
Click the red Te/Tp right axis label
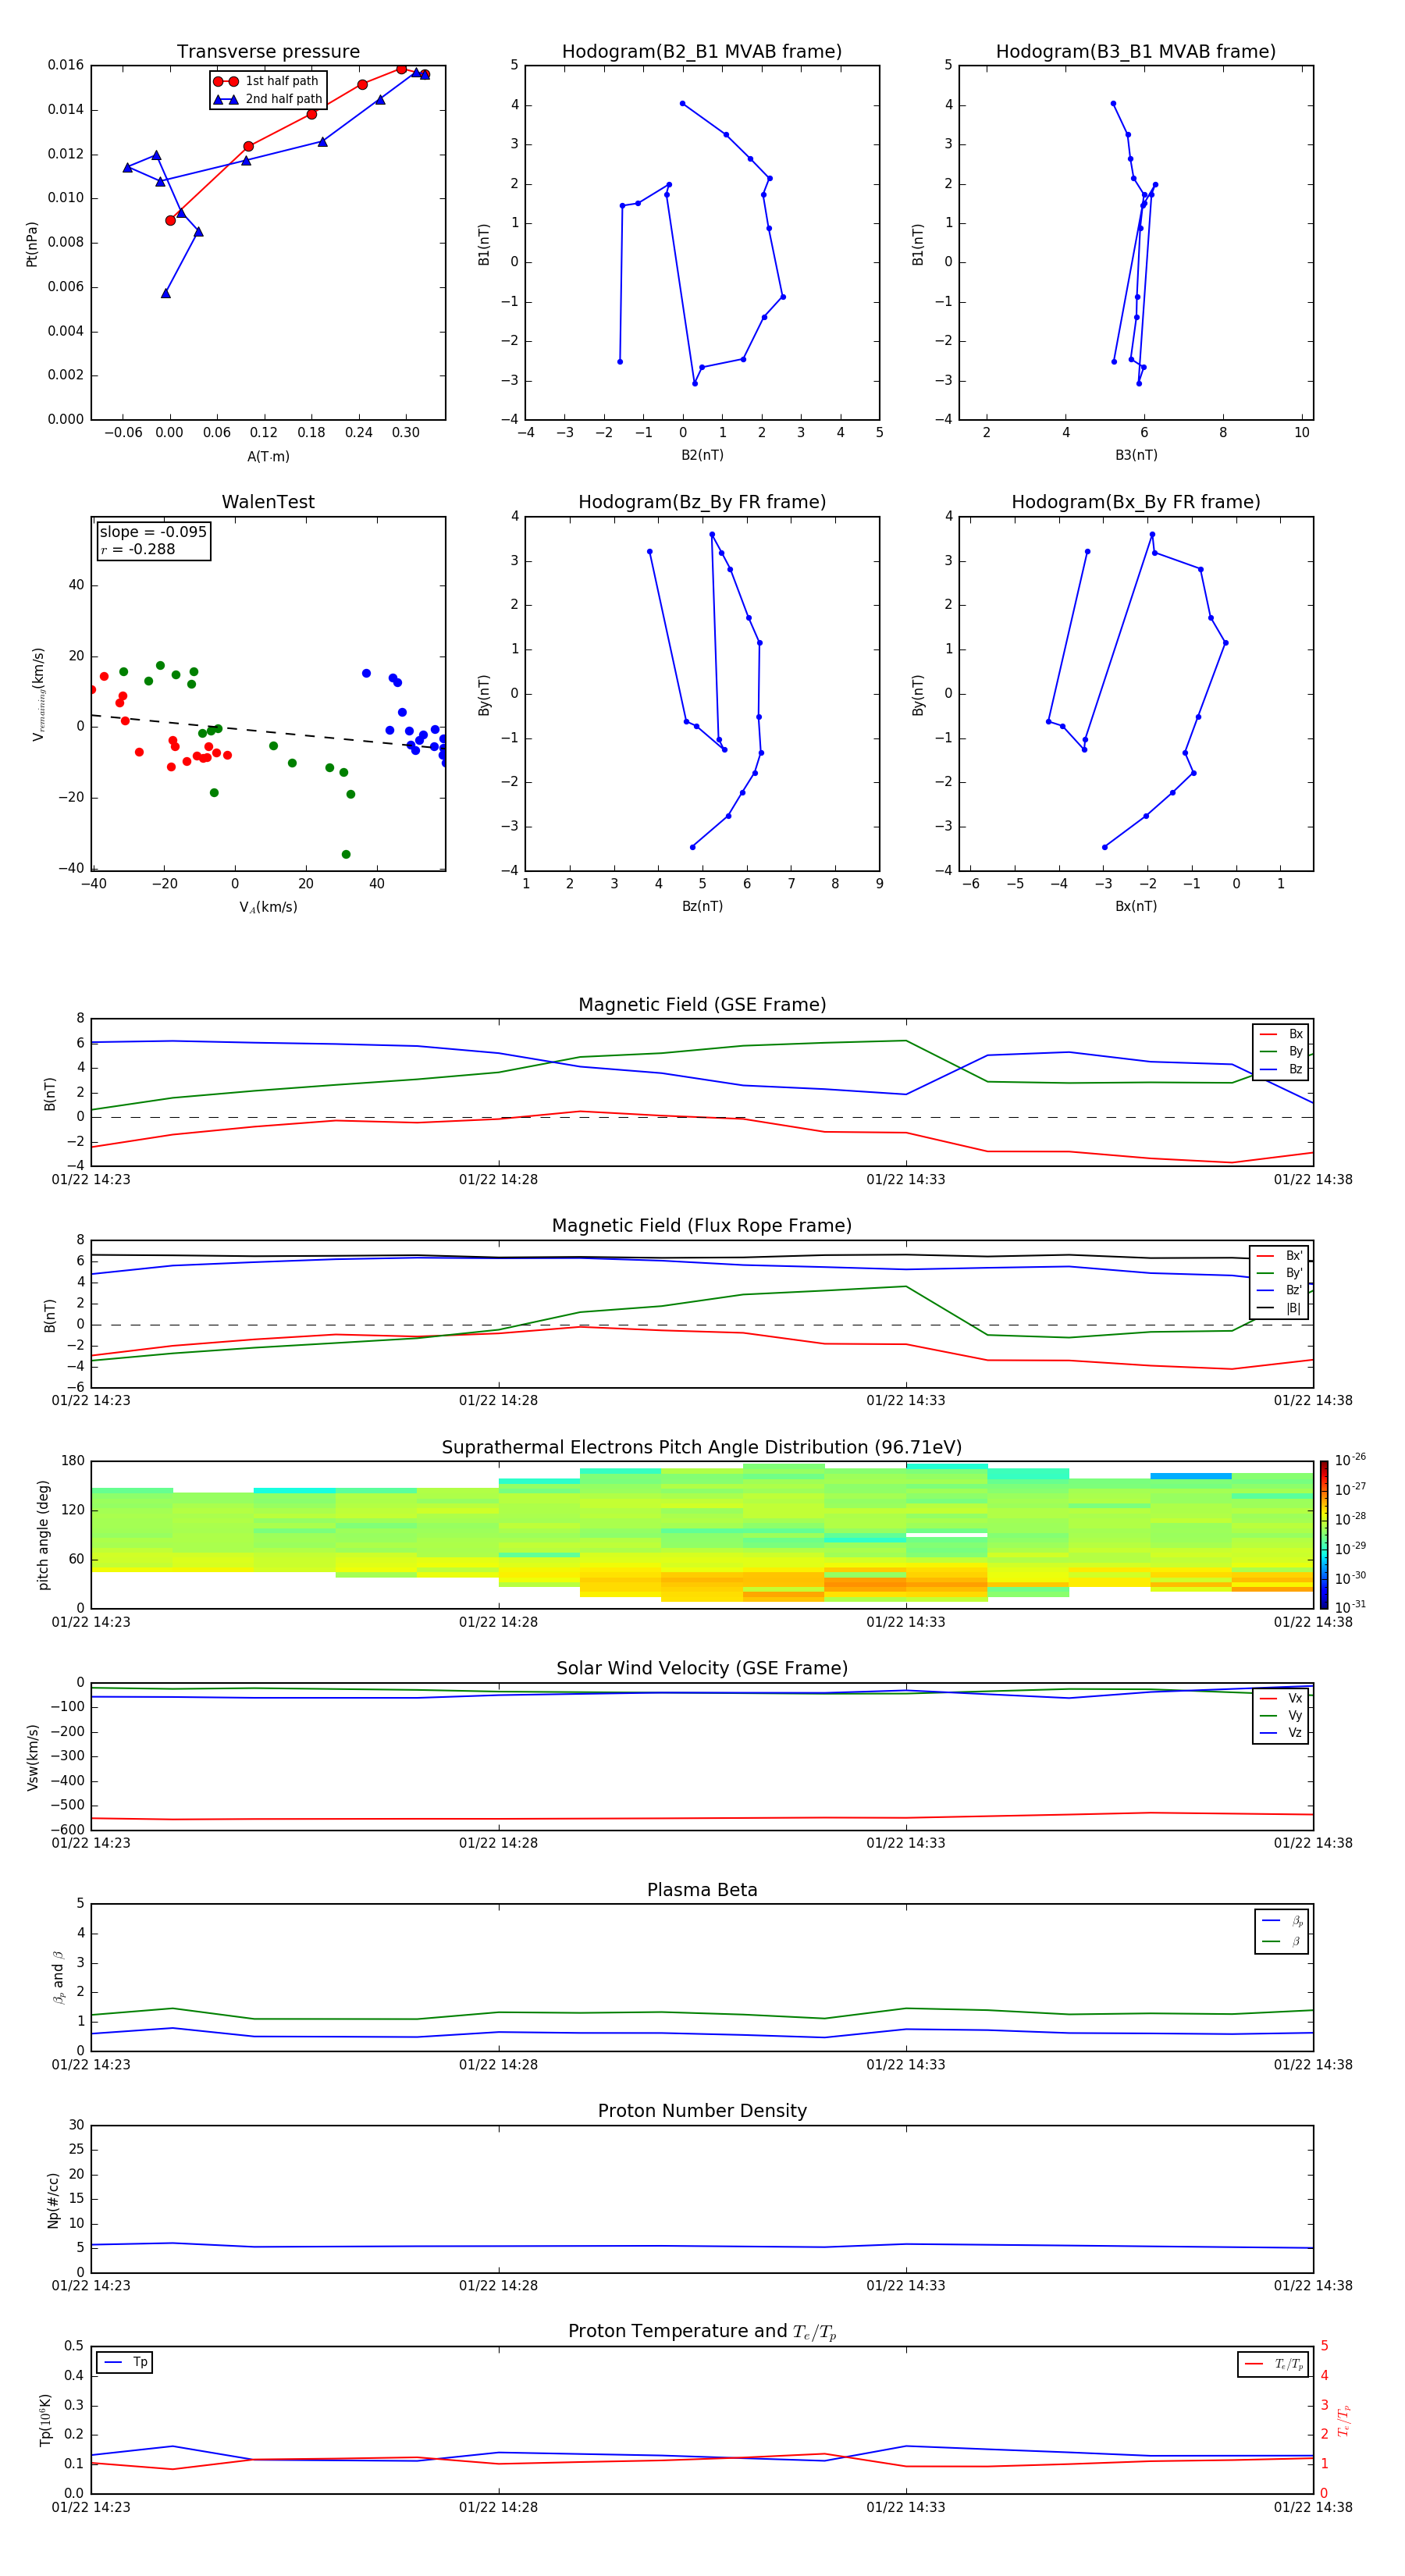click(1344, 2421)
